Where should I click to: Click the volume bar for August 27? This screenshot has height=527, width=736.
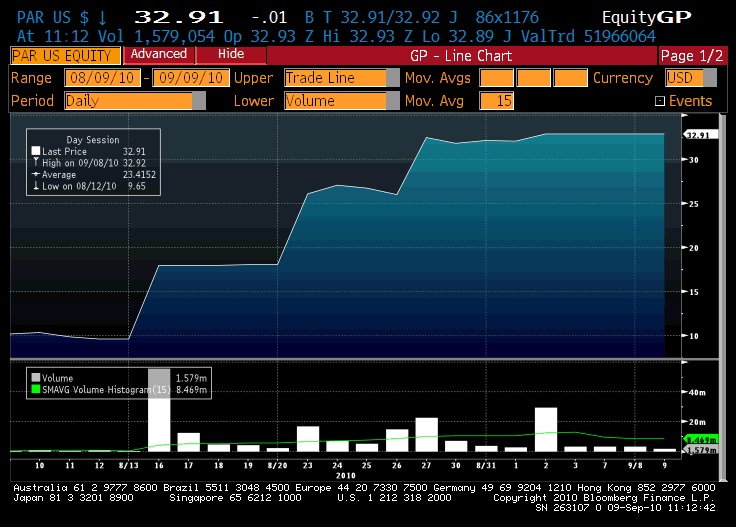[x=427, y=435]
